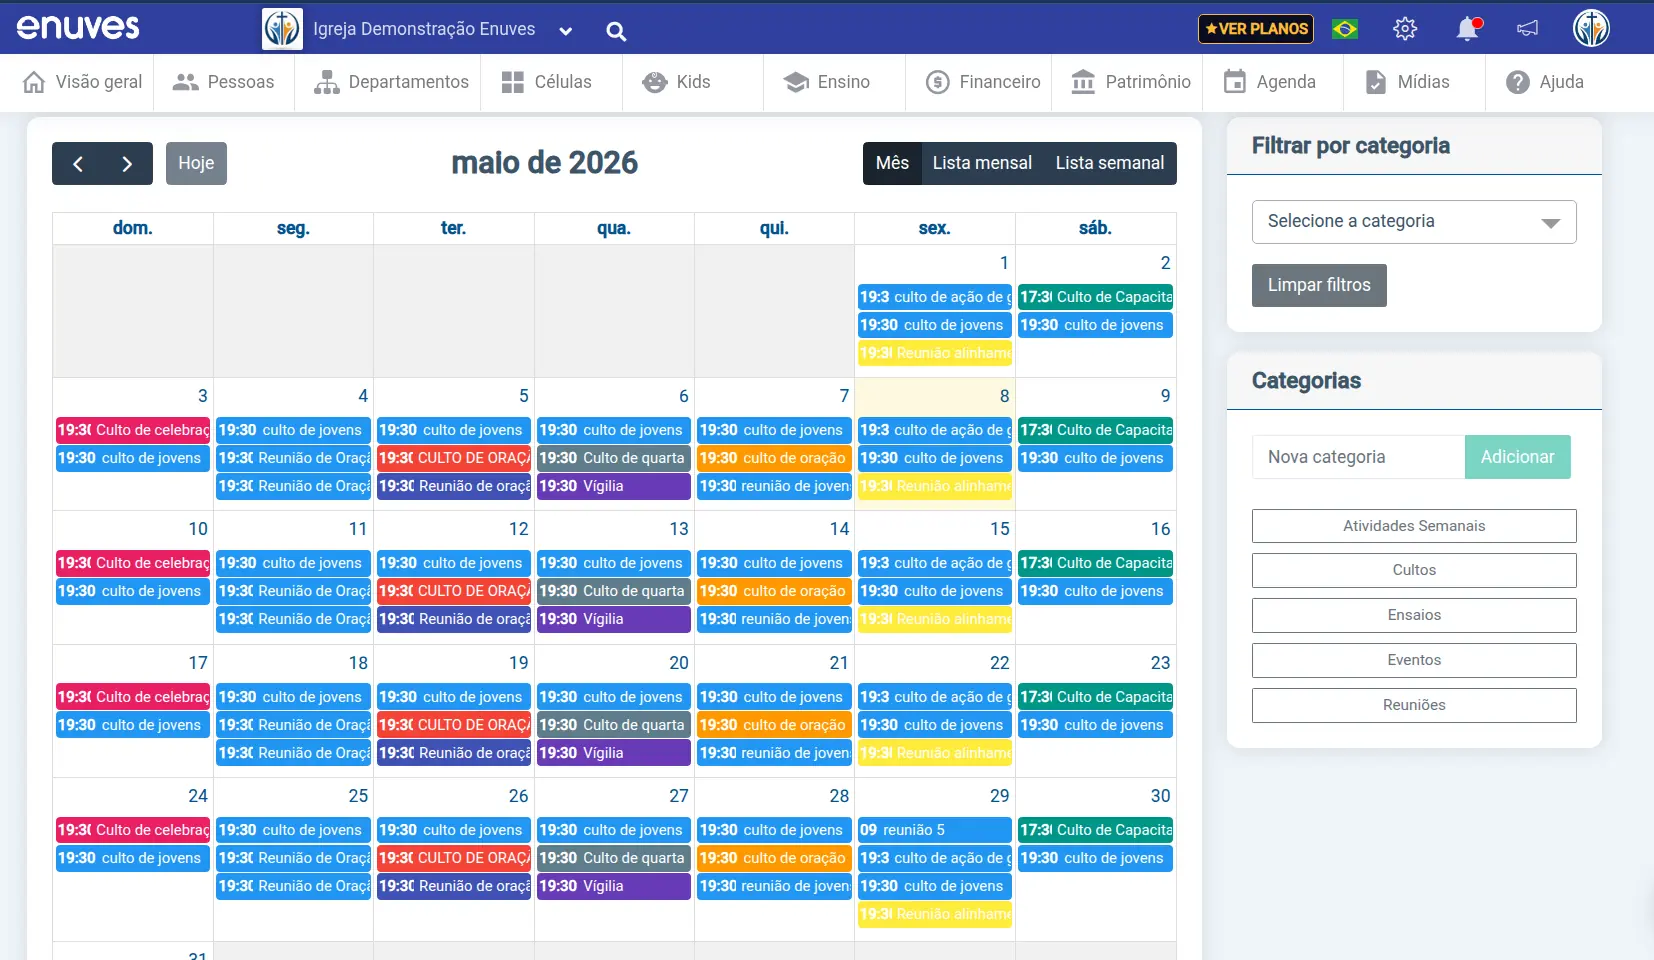Click the Limpar filtros button
1654x960 pixels.
1319,285
